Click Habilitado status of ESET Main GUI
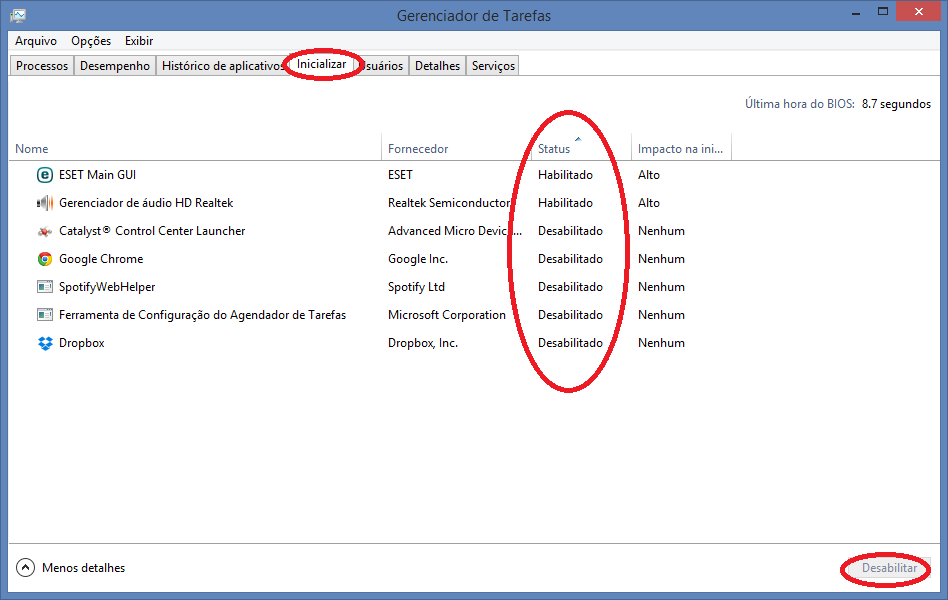The image size is (948, 600). (x=565, y=175)
